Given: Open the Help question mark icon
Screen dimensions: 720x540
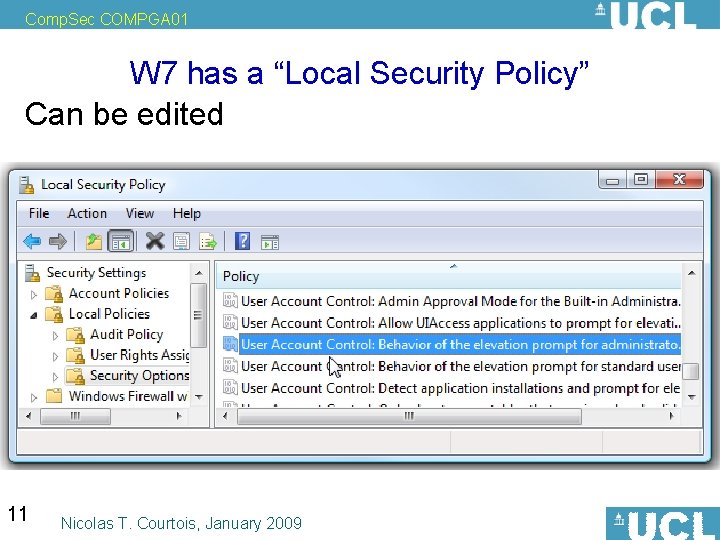Looking at the screenshot, I should tap(242, 241).
